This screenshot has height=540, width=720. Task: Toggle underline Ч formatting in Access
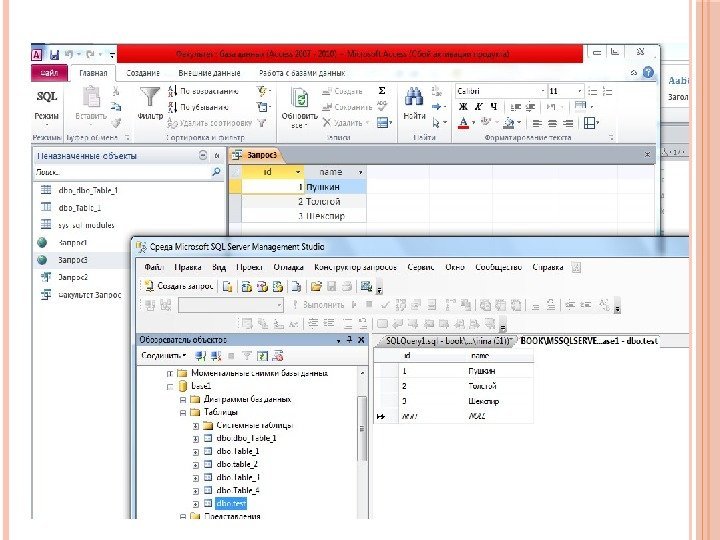click(x=494, y=107)
